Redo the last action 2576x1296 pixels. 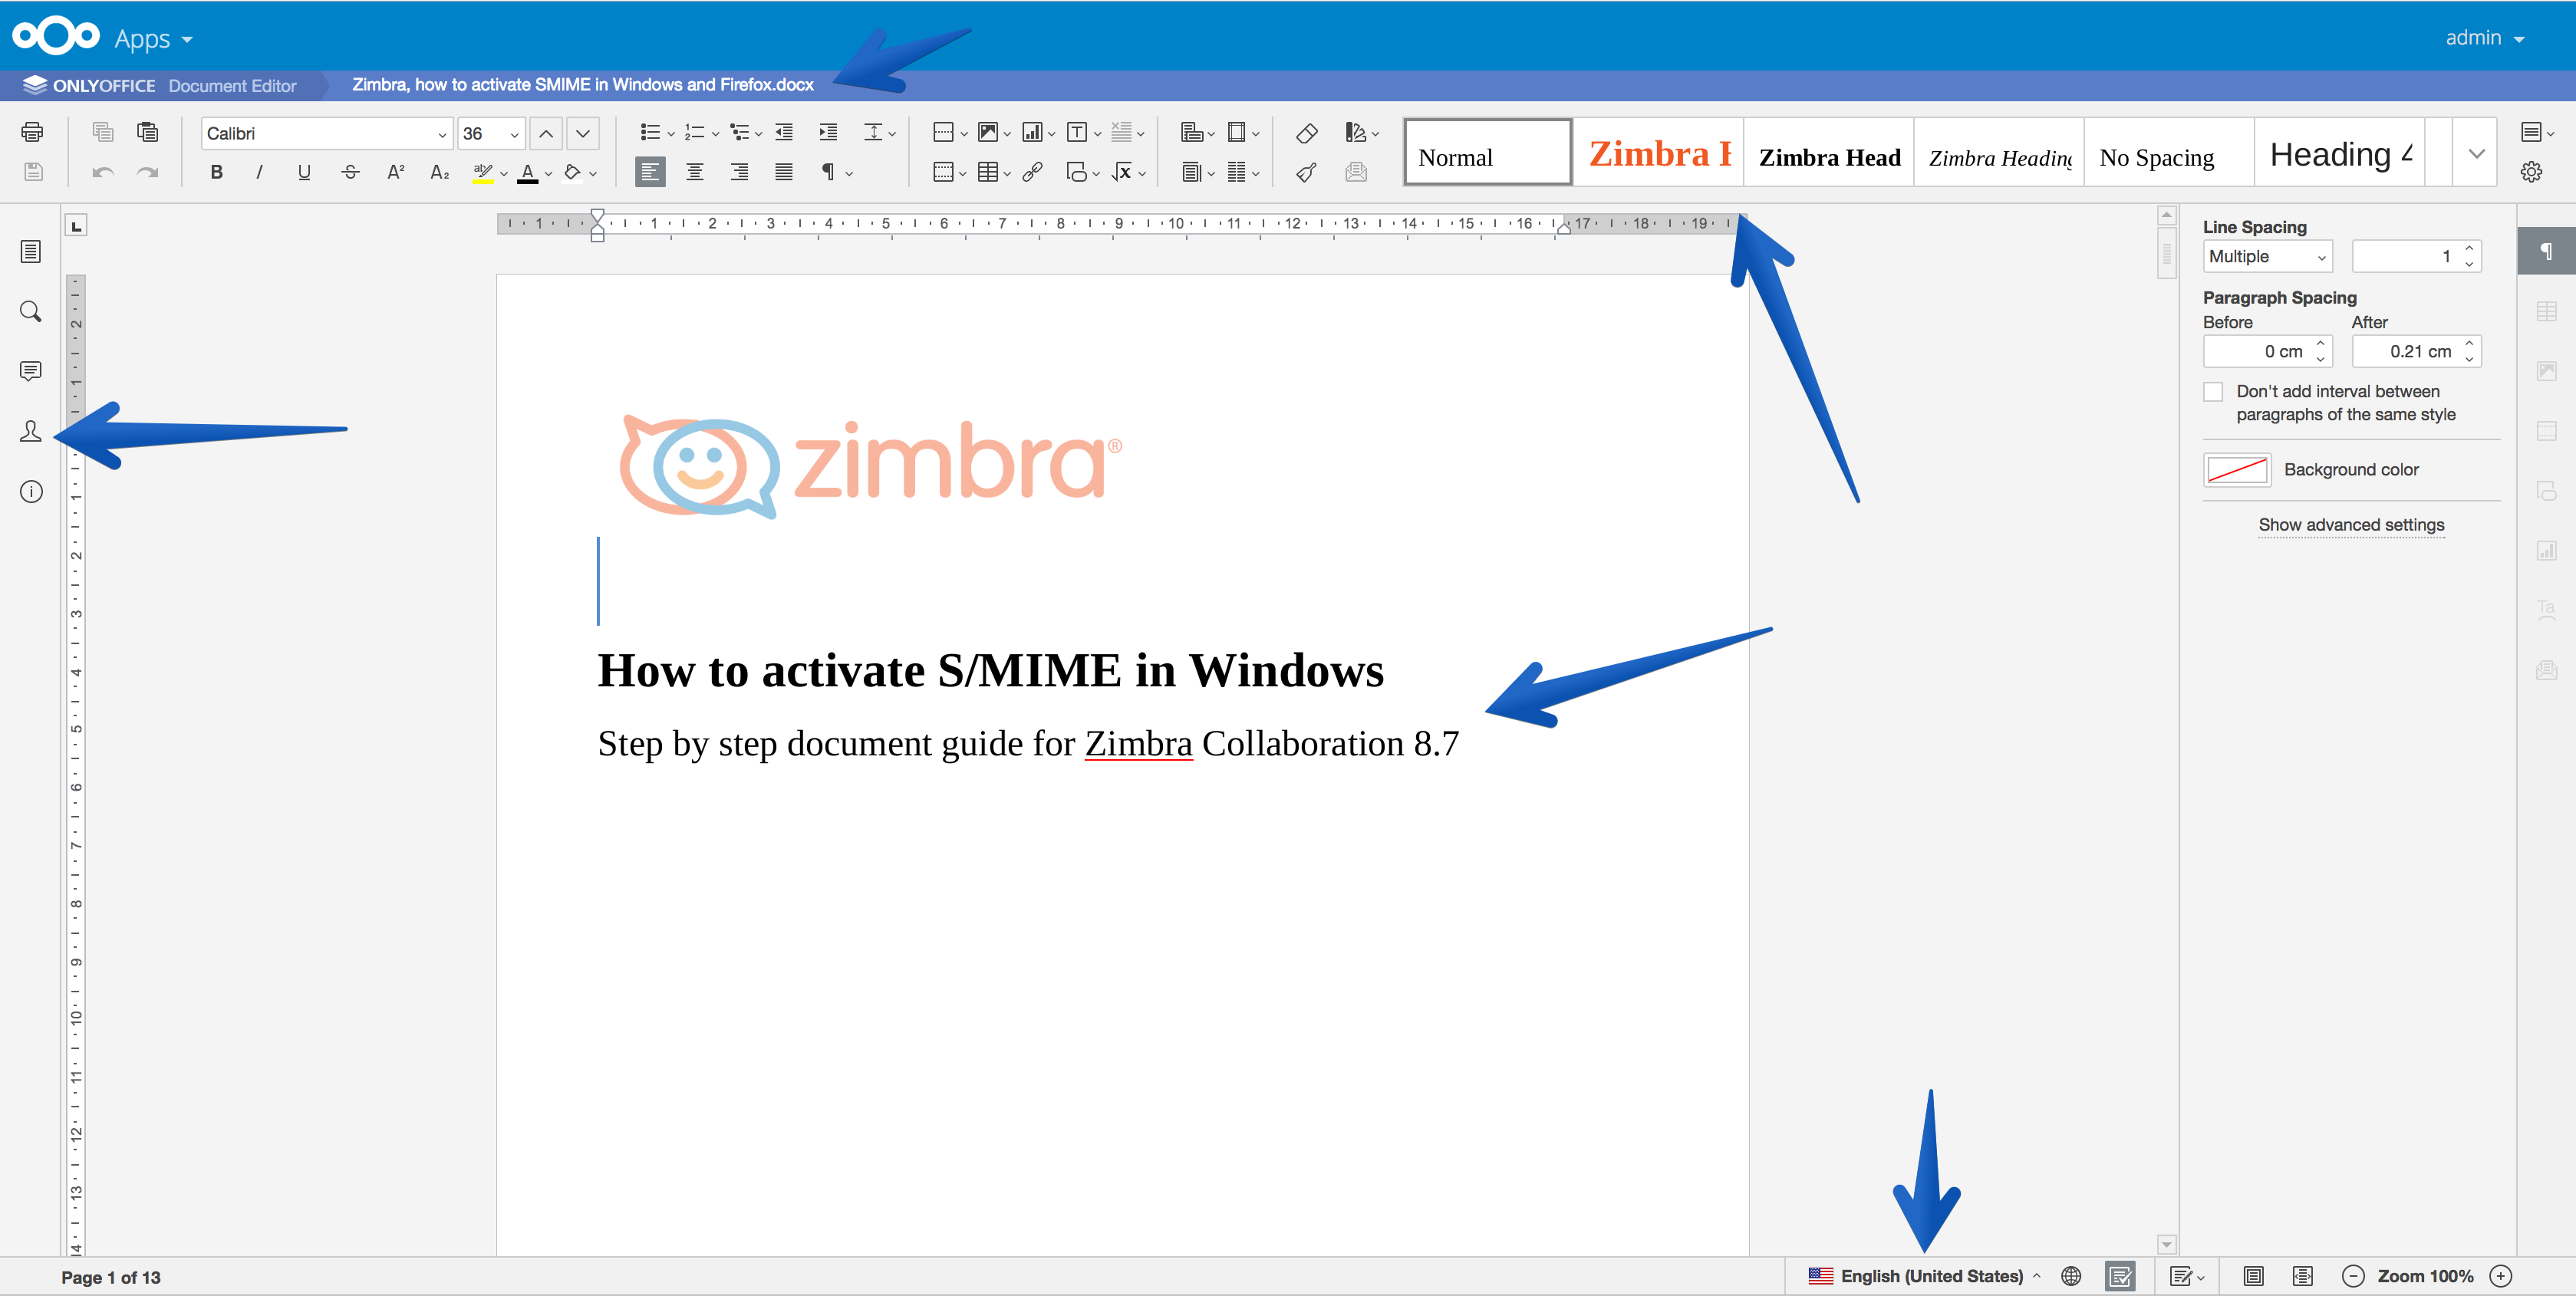click(x=147, y=172)
